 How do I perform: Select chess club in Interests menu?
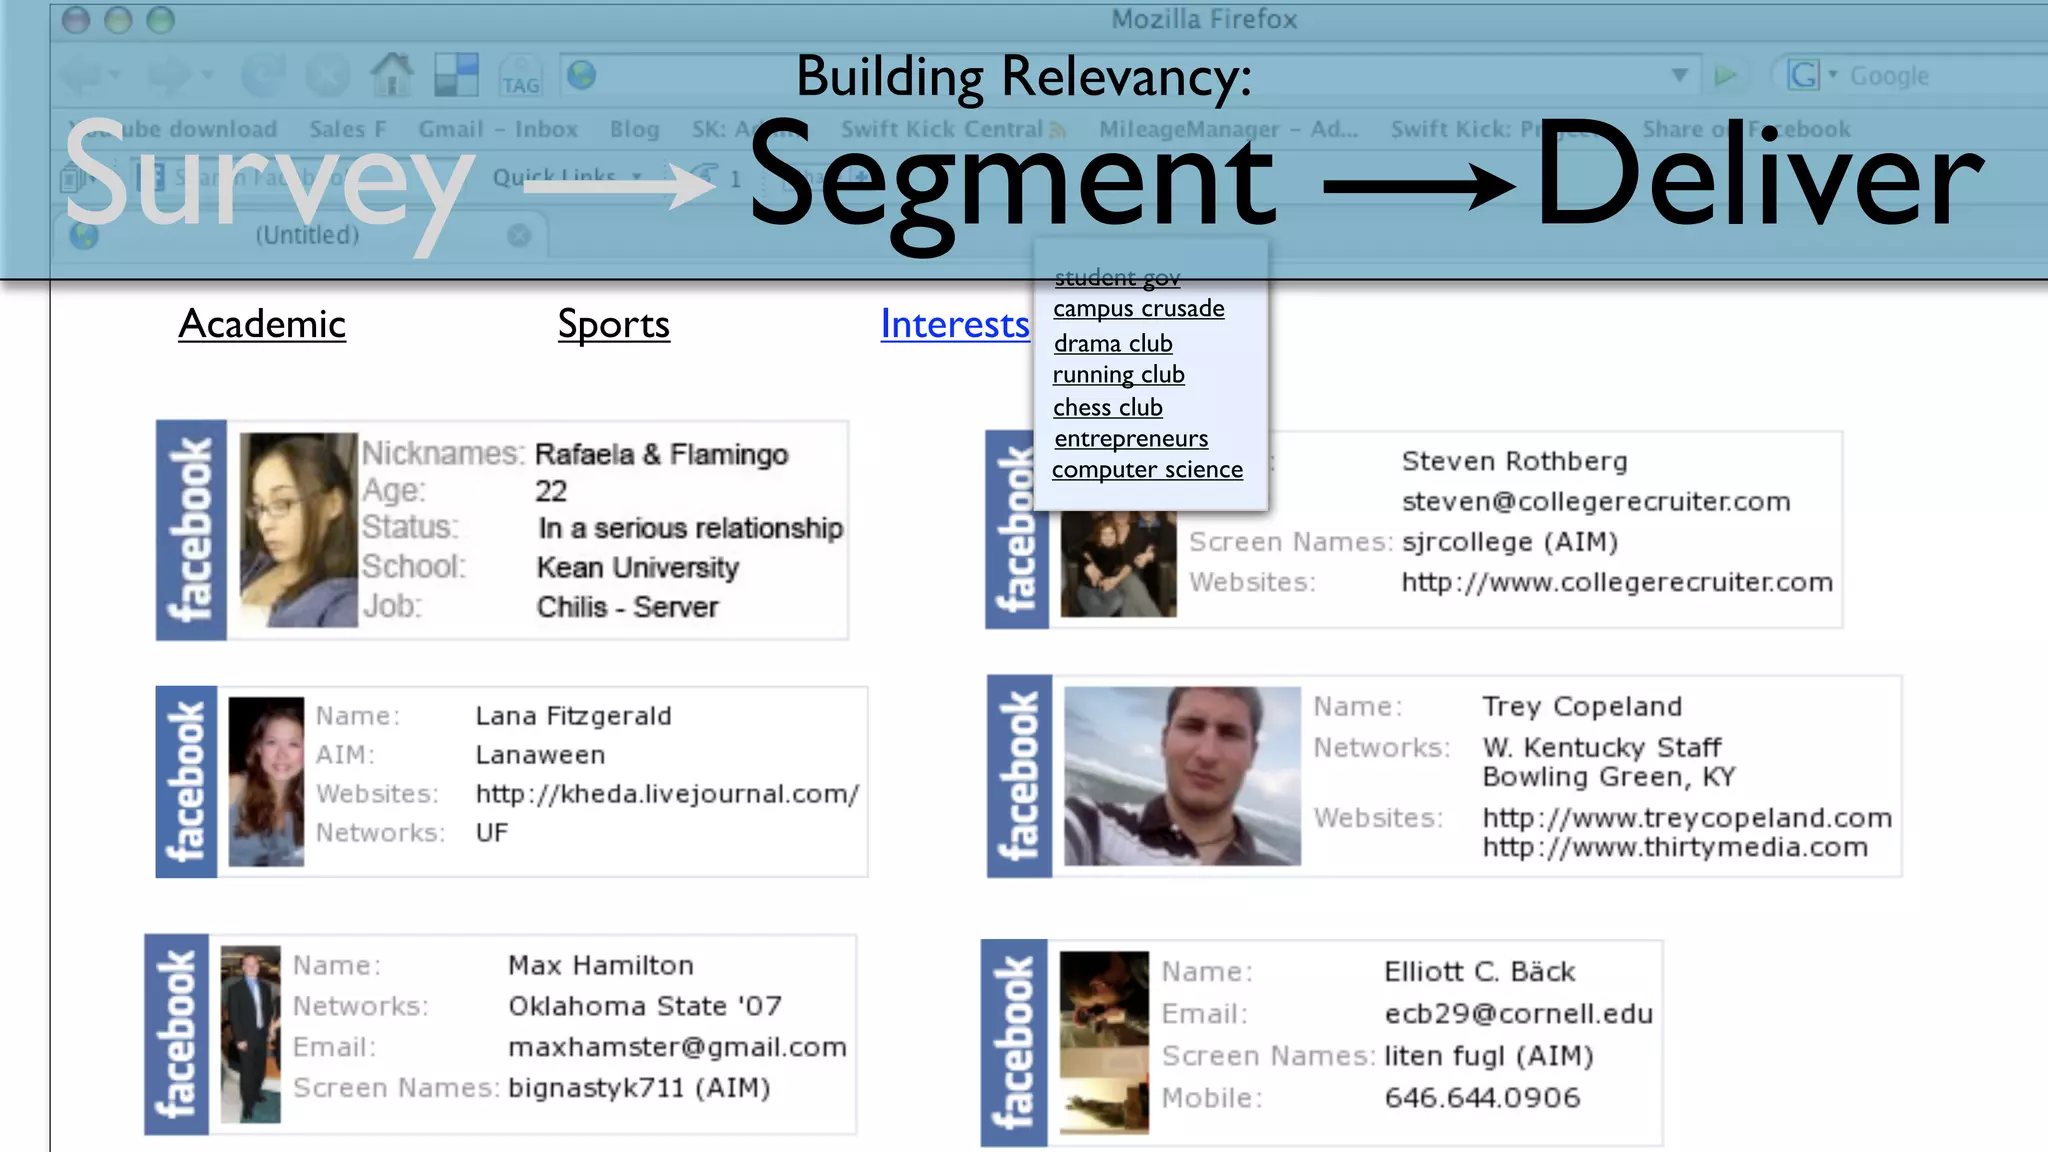pos(1108,407)
